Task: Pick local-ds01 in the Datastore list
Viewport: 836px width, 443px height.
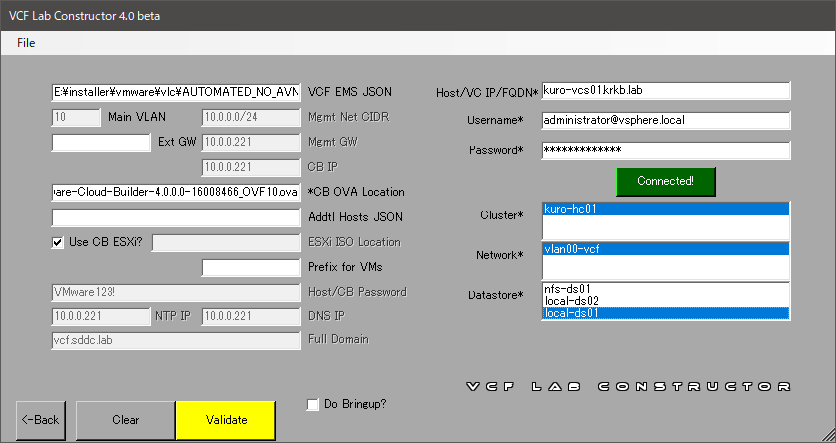Action: (665, 313)
